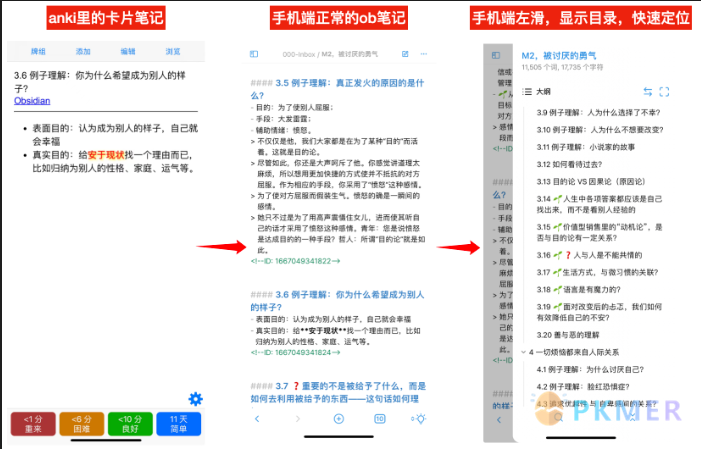Screen dimensions: 701x449
Task: Open tab switcher showing 10 tabs
Action: point(380,419)
